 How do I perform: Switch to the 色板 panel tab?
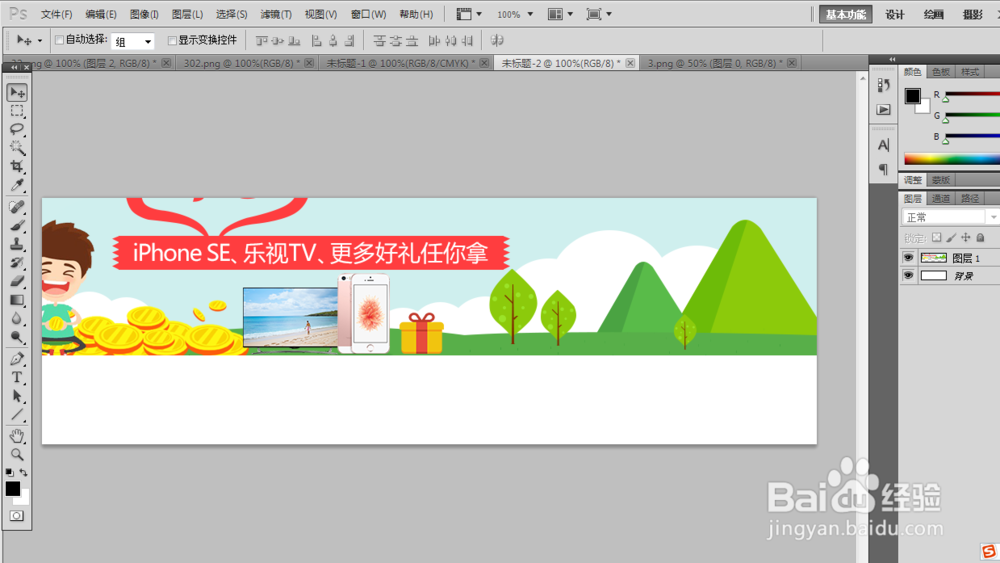[941, 72]
